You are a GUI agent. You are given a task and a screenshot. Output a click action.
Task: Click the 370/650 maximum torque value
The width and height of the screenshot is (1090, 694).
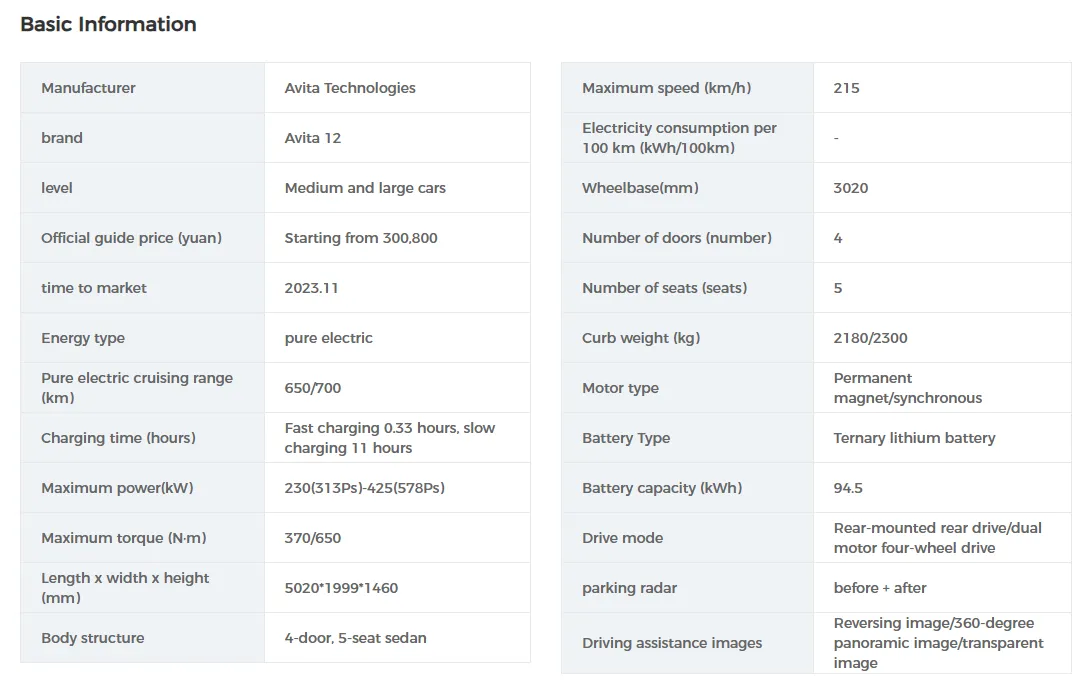click(312, 538)
